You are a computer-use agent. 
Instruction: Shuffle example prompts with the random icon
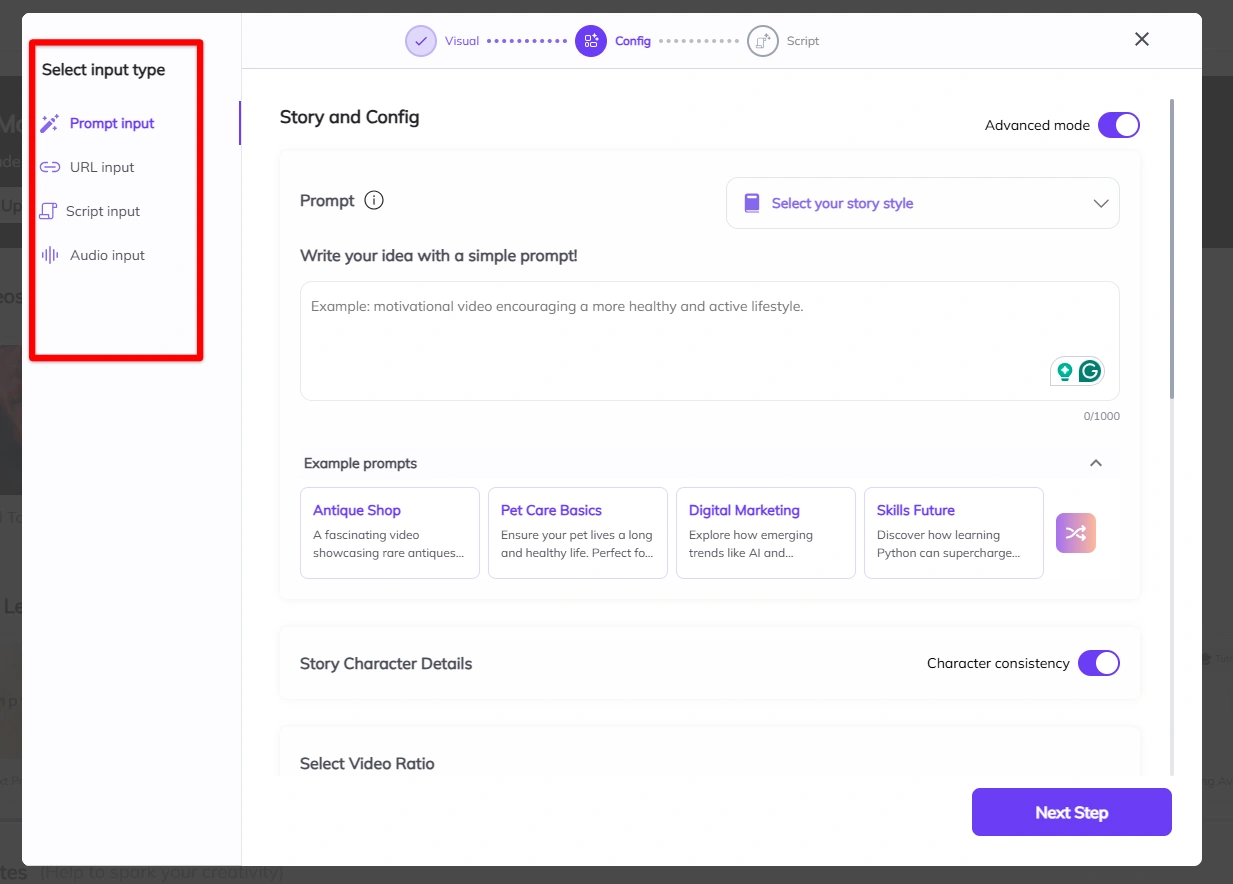[x=1076, y=533]
